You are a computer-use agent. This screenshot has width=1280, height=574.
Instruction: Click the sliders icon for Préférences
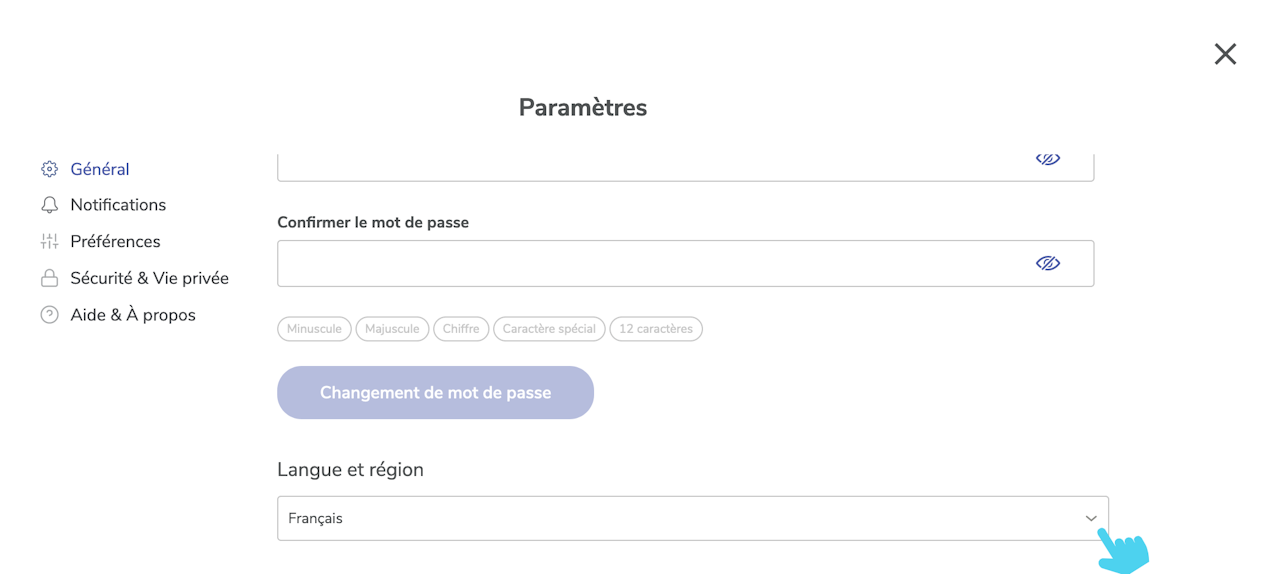[x=49, y=241]
